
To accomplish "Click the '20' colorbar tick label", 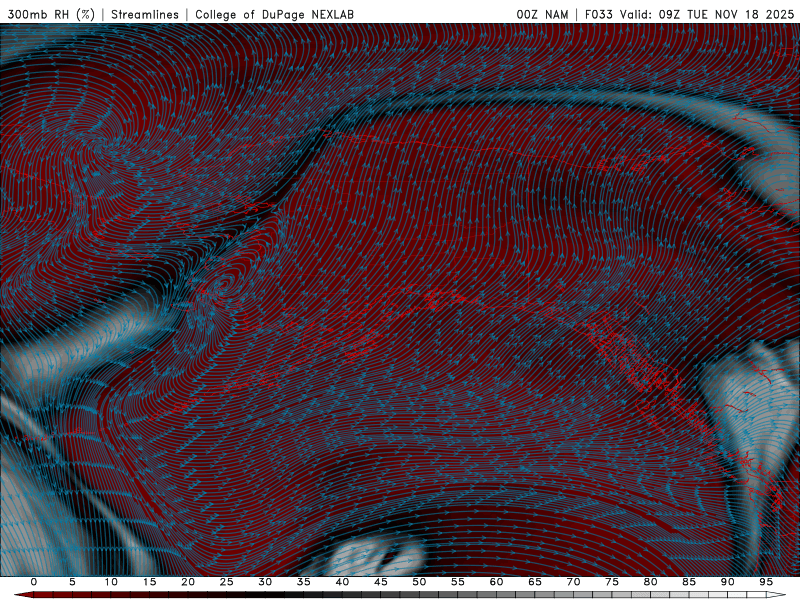I will (x=188, y=582).
